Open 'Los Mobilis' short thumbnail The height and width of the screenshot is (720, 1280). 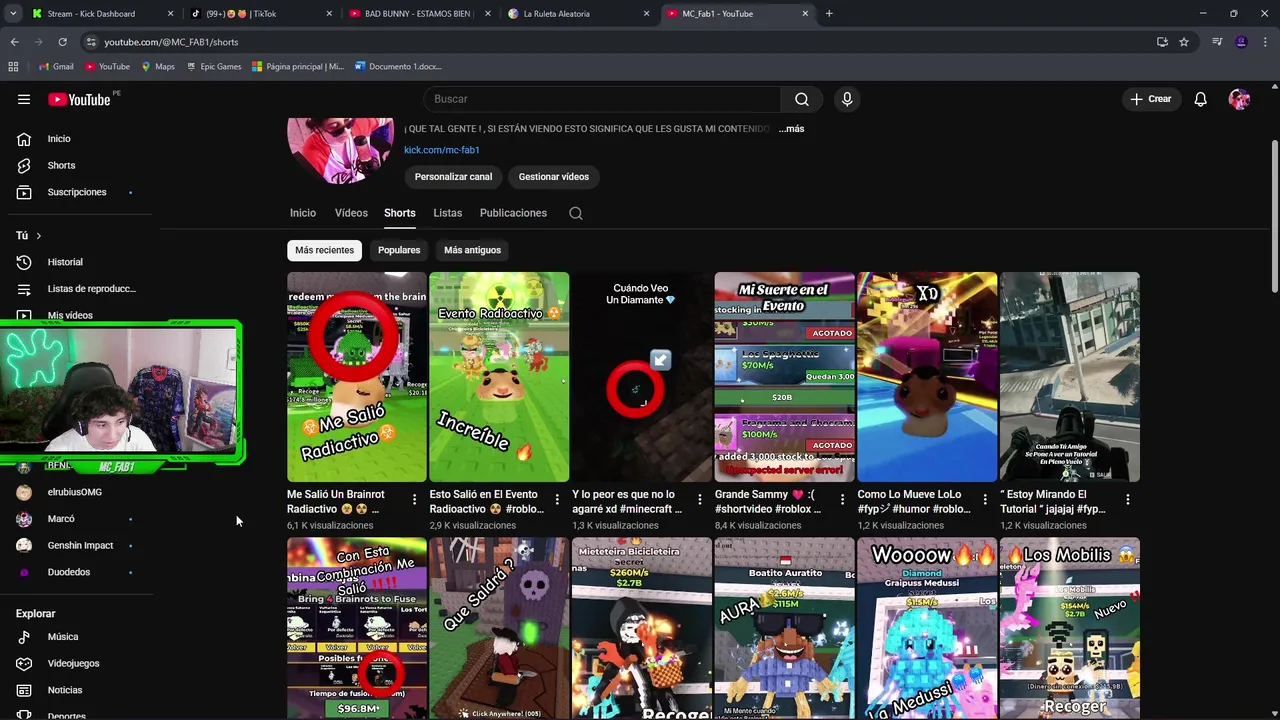coord(1070,628)
